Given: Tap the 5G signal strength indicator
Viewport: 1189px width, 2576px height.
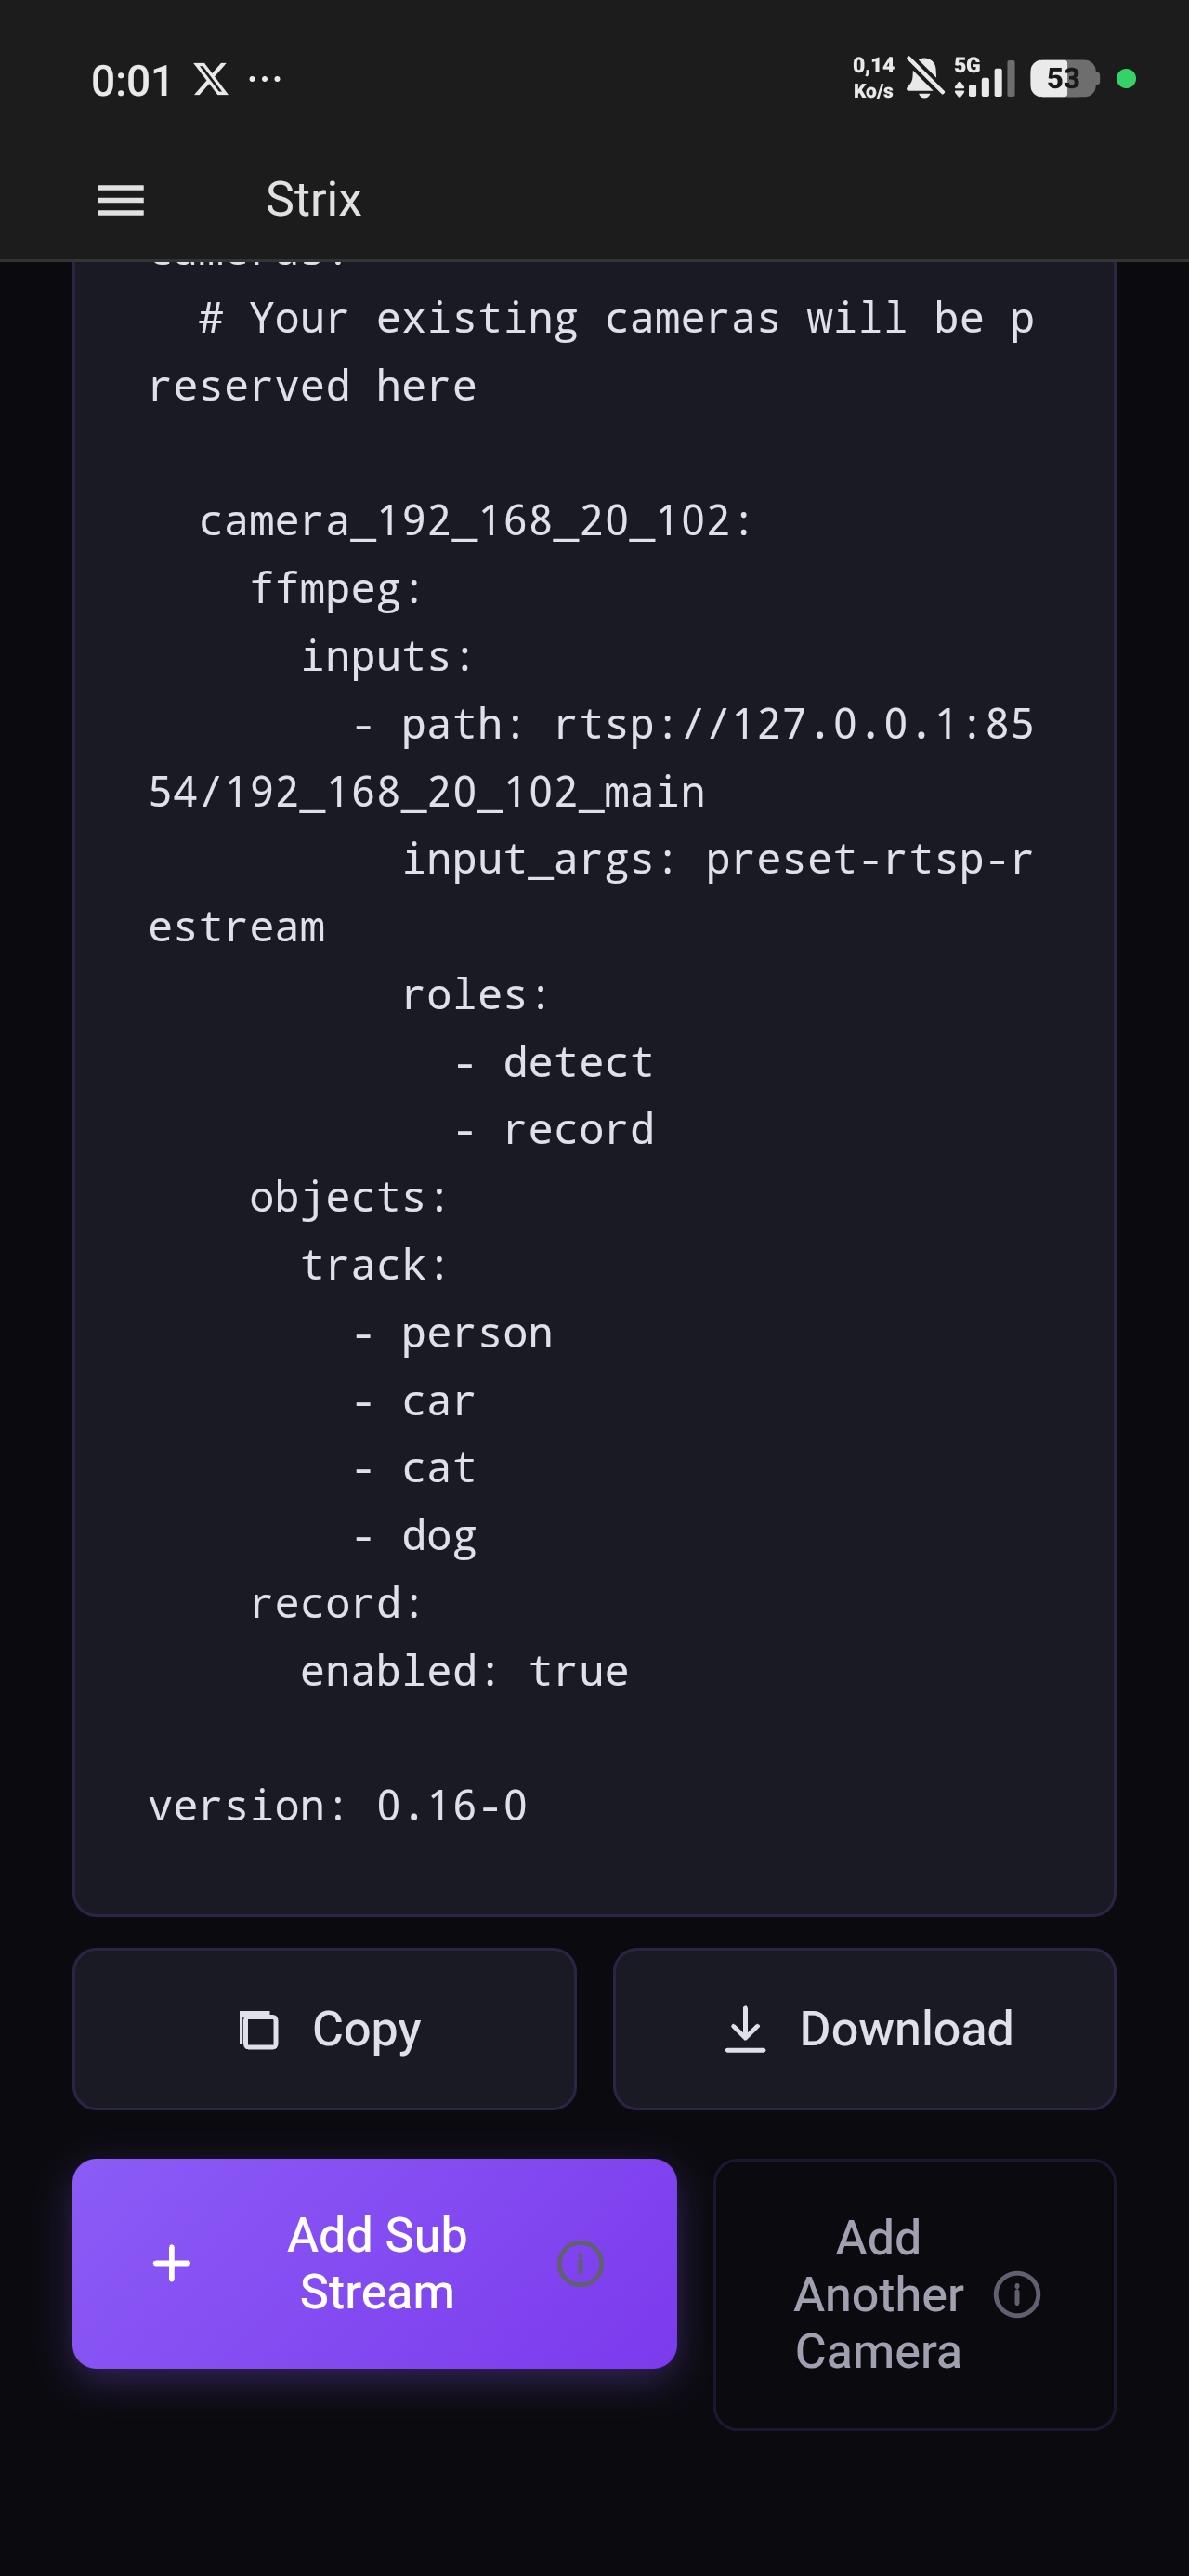Looking at the screenshot, I should pyautogui.click(x=984, y=78).
